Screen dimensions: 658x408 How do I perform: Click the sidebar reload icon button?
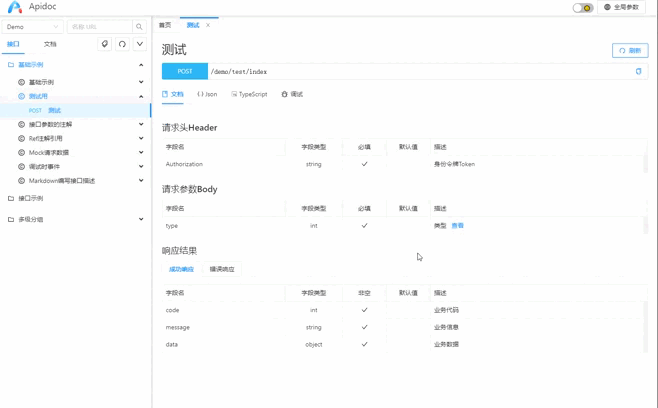pos(122,44)
